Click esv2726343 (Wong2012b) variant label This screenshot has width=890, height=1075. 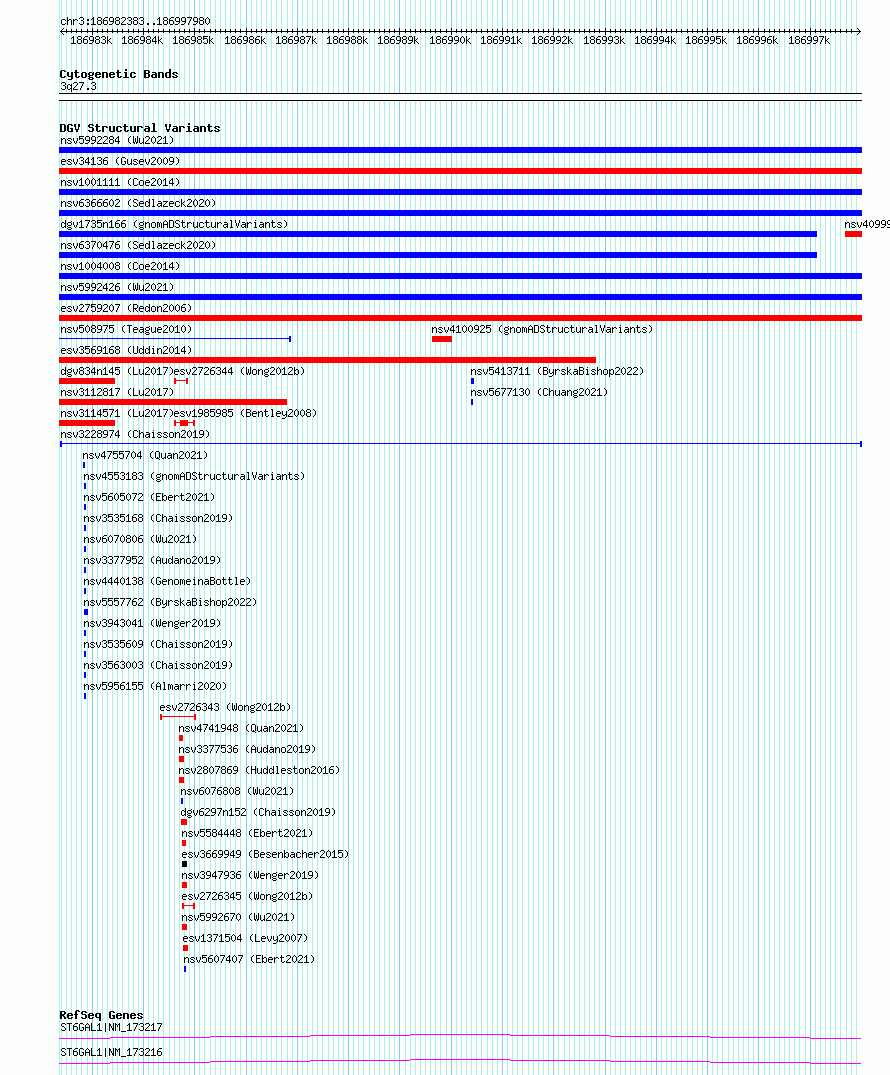point(226,707)
